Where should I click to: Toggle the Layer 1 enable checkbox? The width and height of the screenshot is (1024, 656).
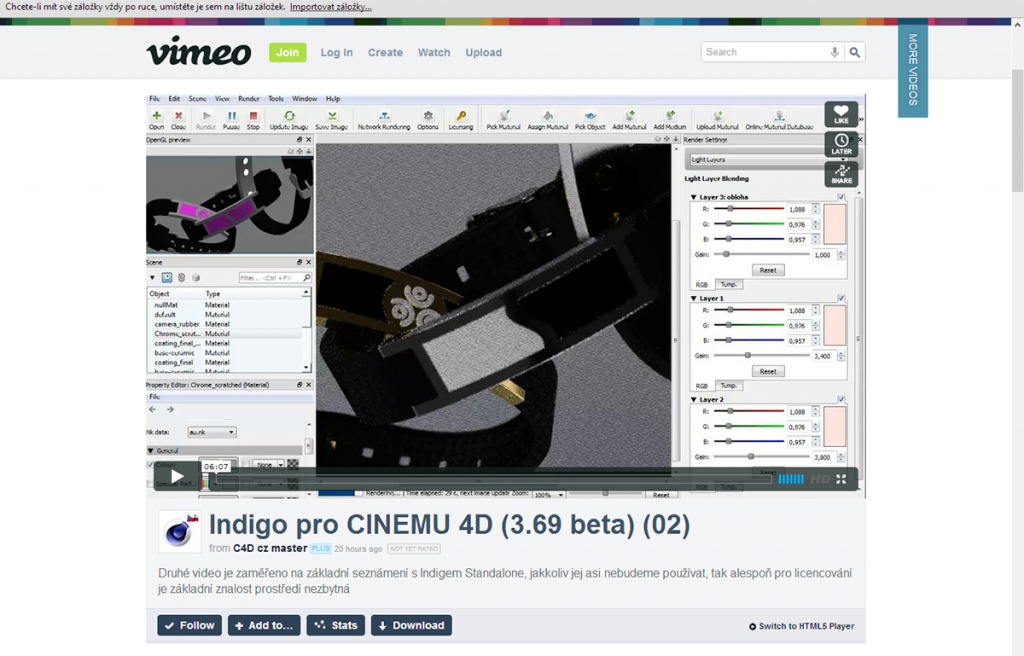click(x=841, y=298)
